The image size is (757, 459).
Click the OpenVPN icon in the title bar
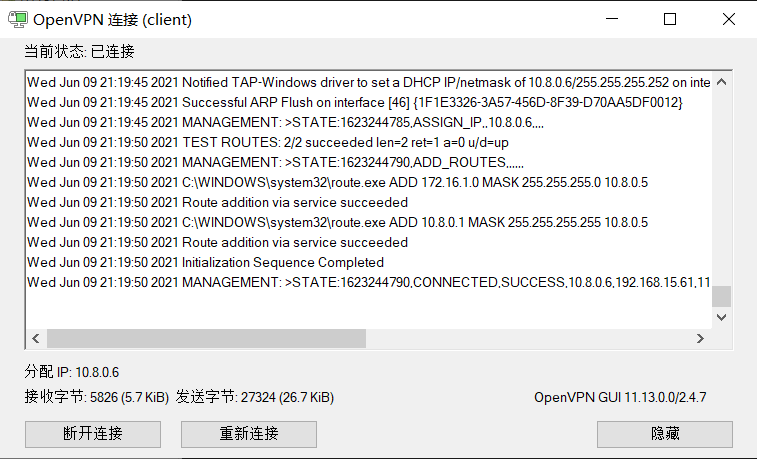(16, 19)
